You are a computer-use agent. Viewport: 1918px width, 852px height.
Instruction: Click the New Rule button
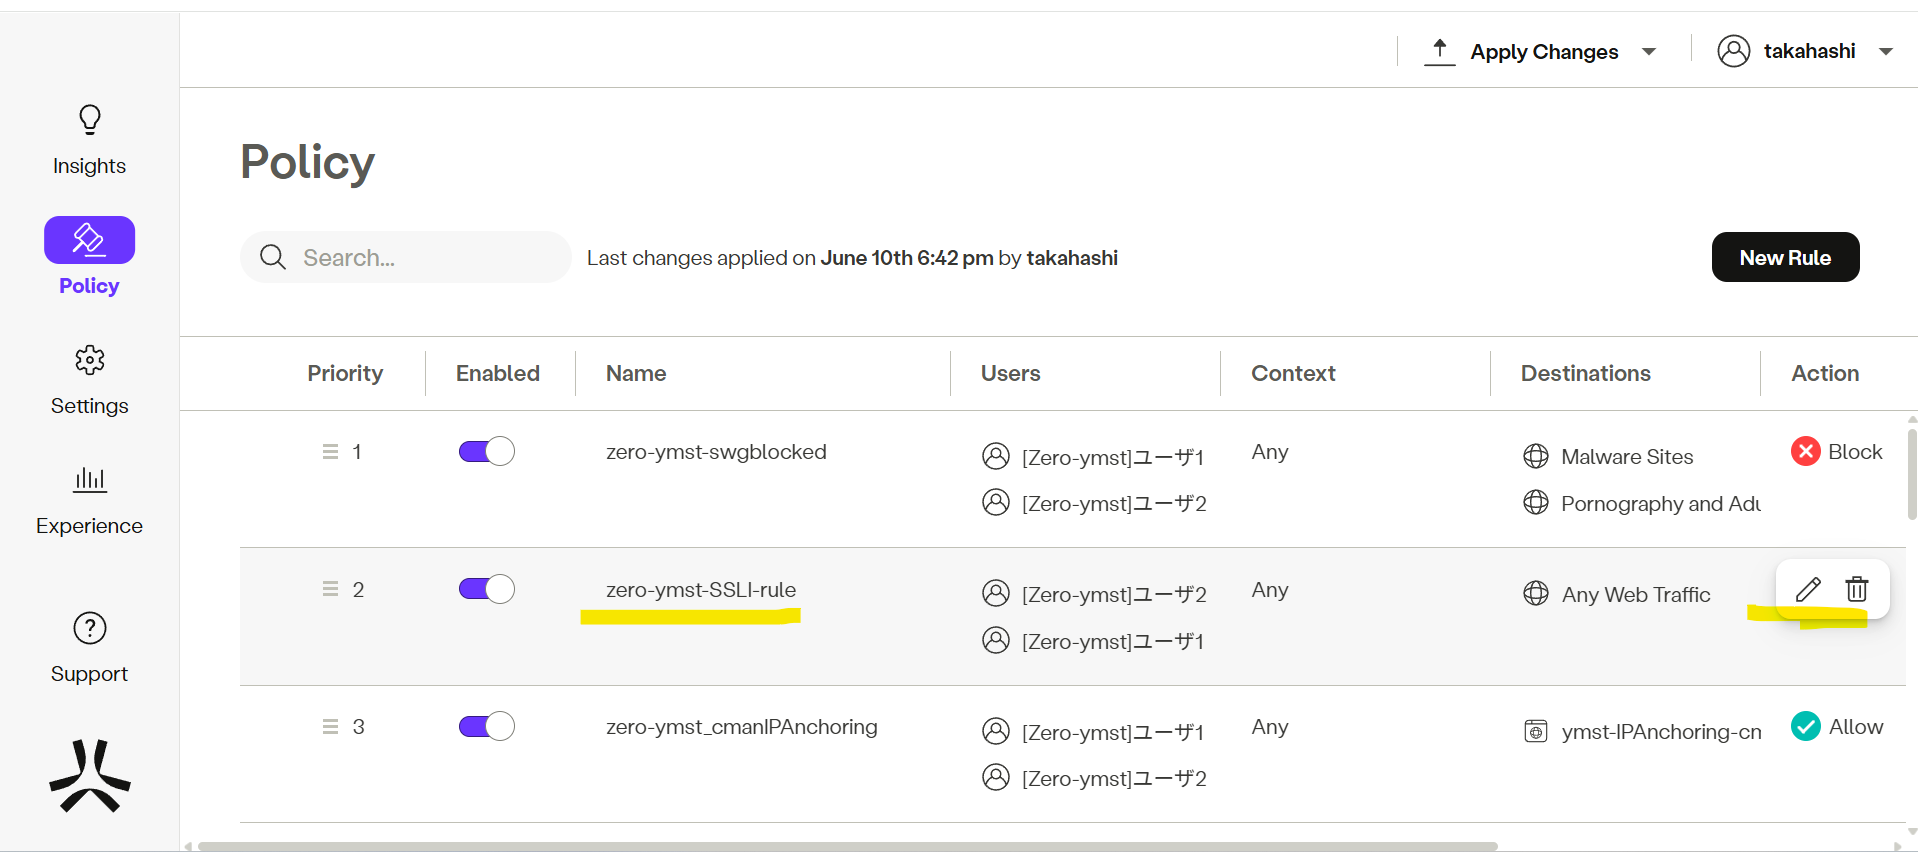point(1785,257)
